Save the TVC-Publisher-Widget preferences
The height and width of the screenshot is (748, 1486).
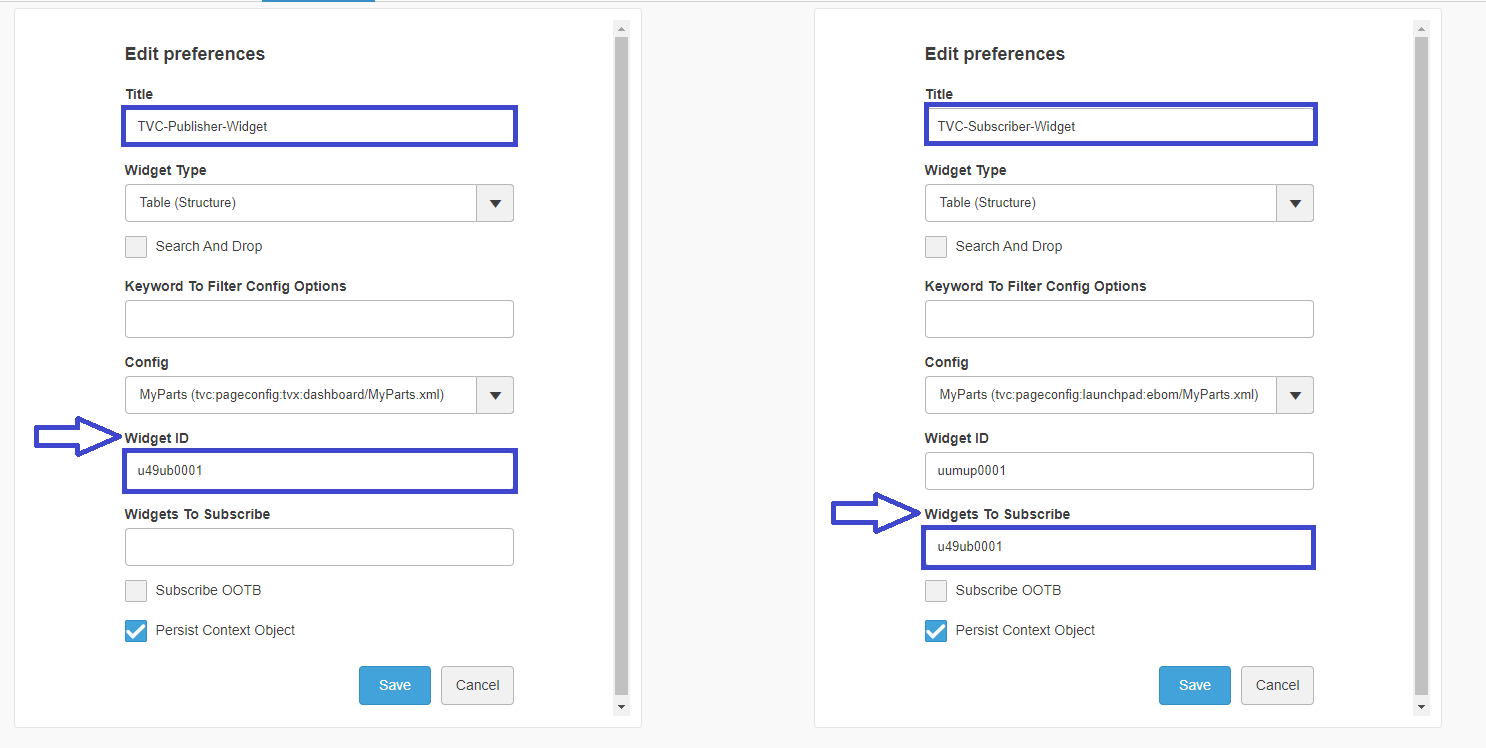click(x=395, y=685)
